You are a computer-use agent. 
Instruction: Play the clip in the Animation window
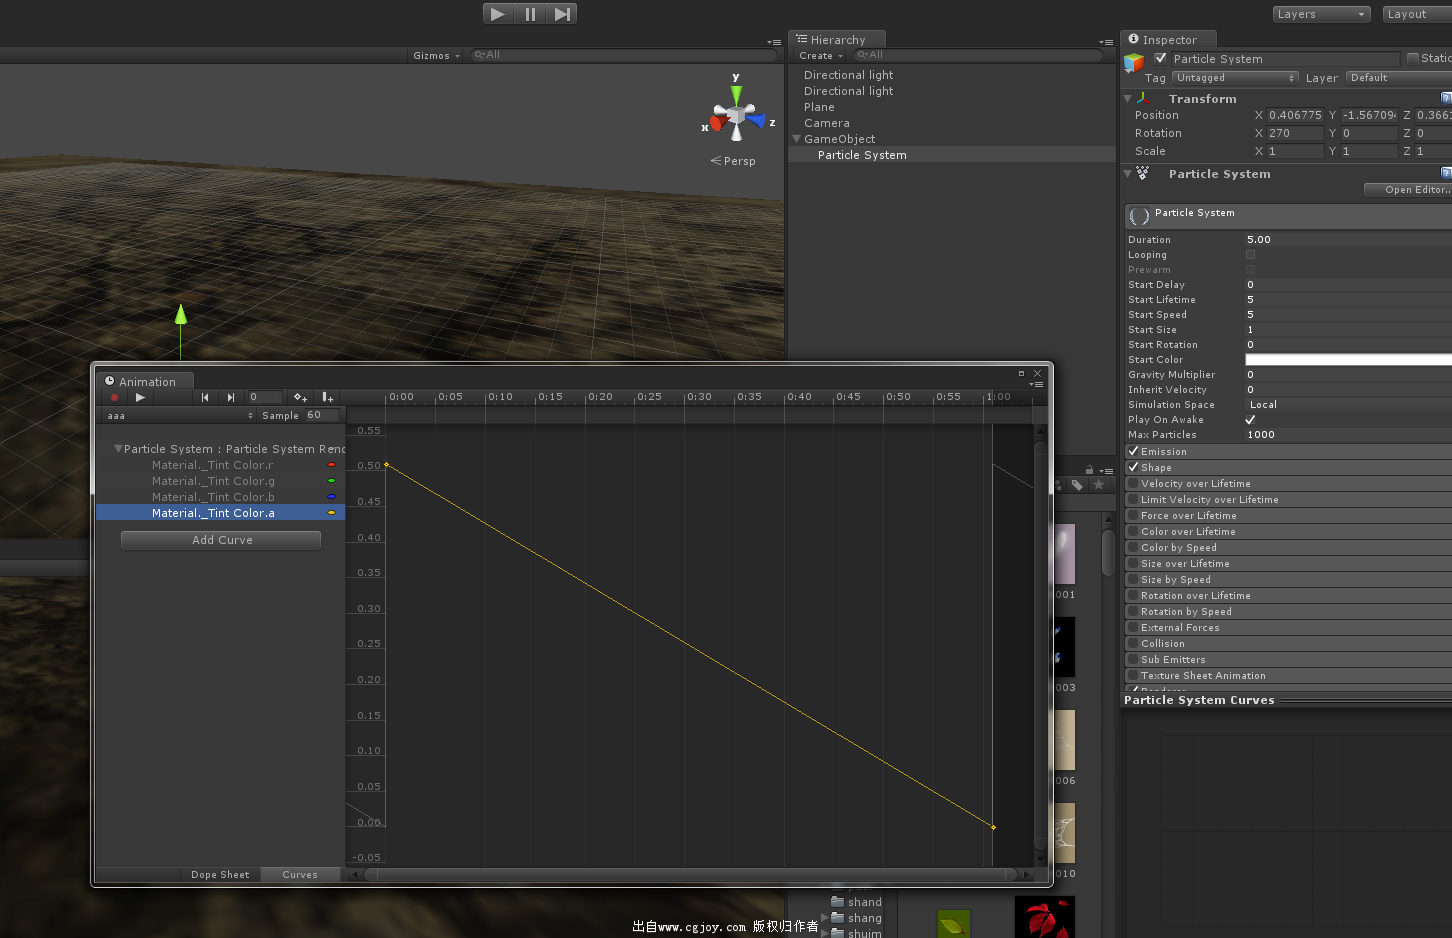point(140,397)
